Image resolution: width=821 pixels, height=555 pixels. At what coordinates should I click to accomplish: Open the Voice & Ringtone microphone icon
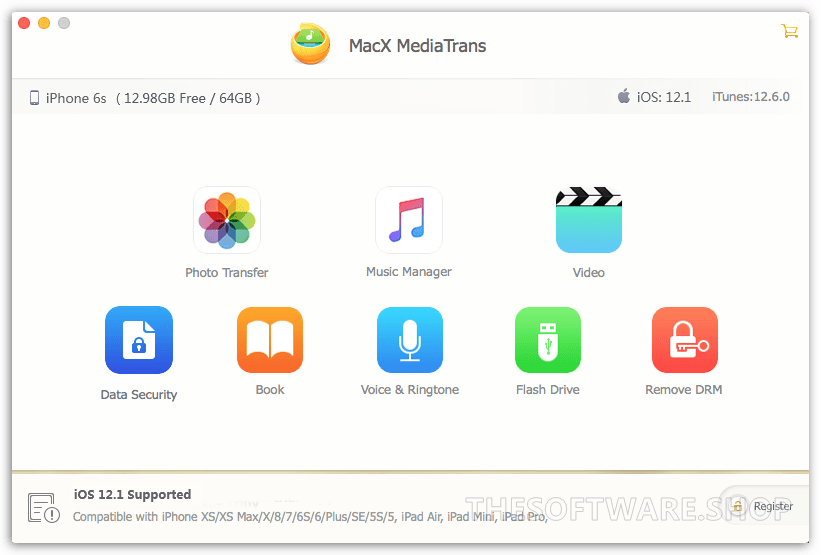tap(409, 340)
